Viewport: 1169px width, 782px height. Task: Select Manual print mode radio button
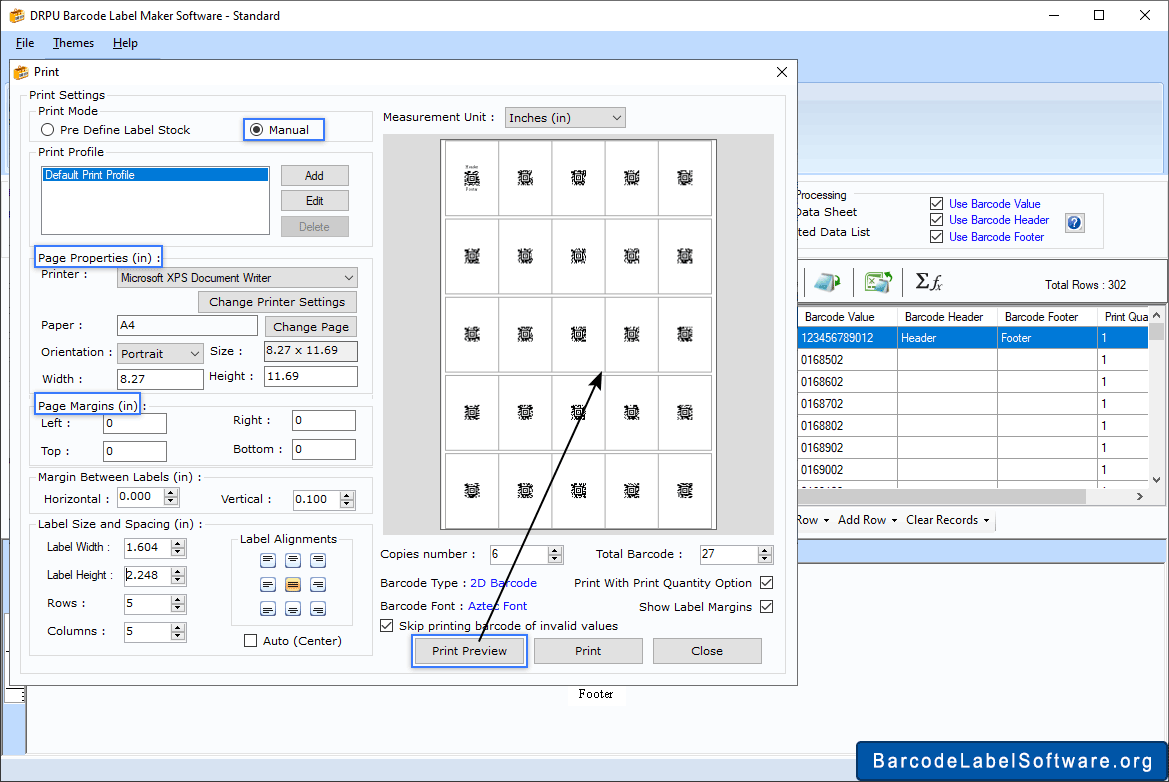(256, 130)
